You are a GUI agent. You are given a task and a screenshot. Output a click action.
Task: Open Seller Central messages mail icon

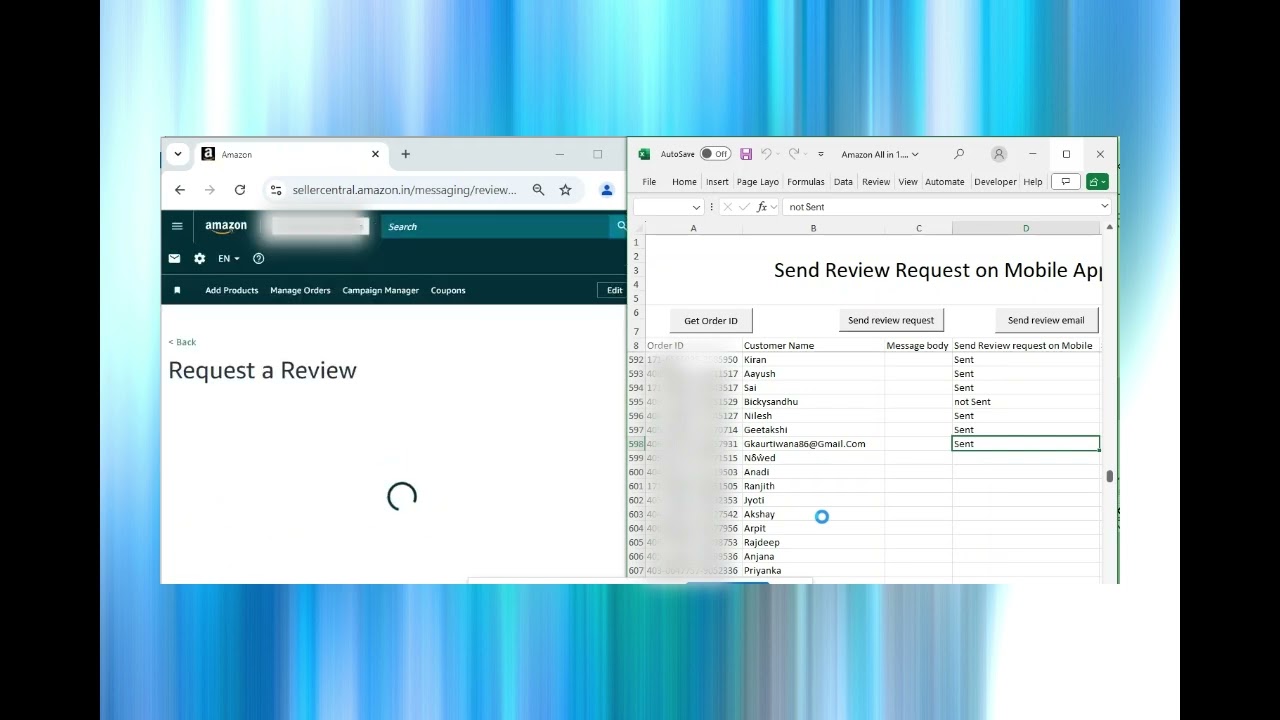point(174,258)
